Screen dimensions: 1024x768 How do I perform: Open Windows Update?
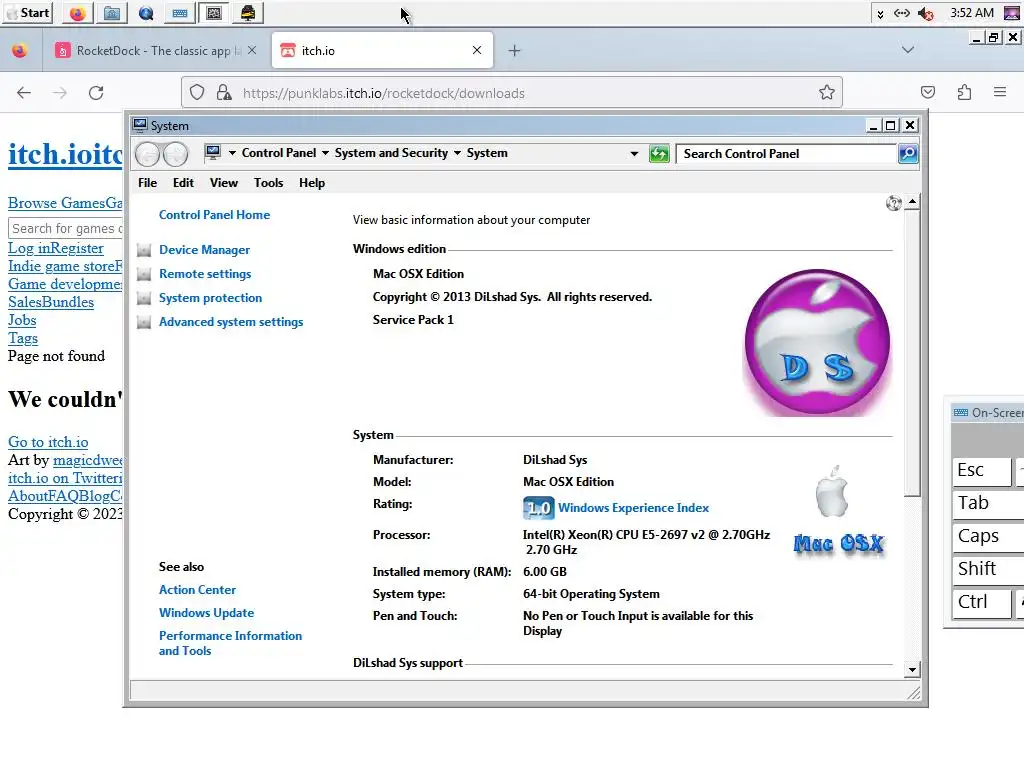pyautogui.click(x=206, y=613)
